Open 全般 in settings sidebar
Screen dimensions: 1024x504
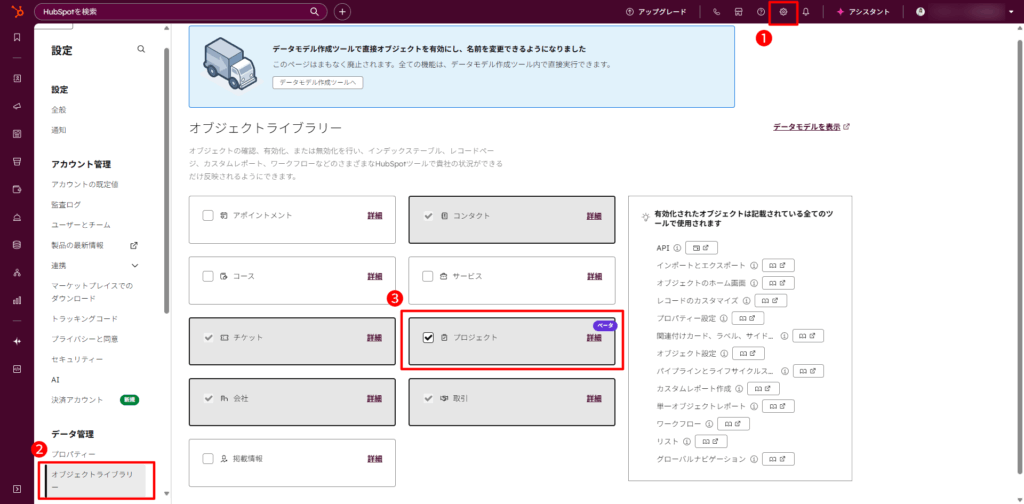[59, 110]
